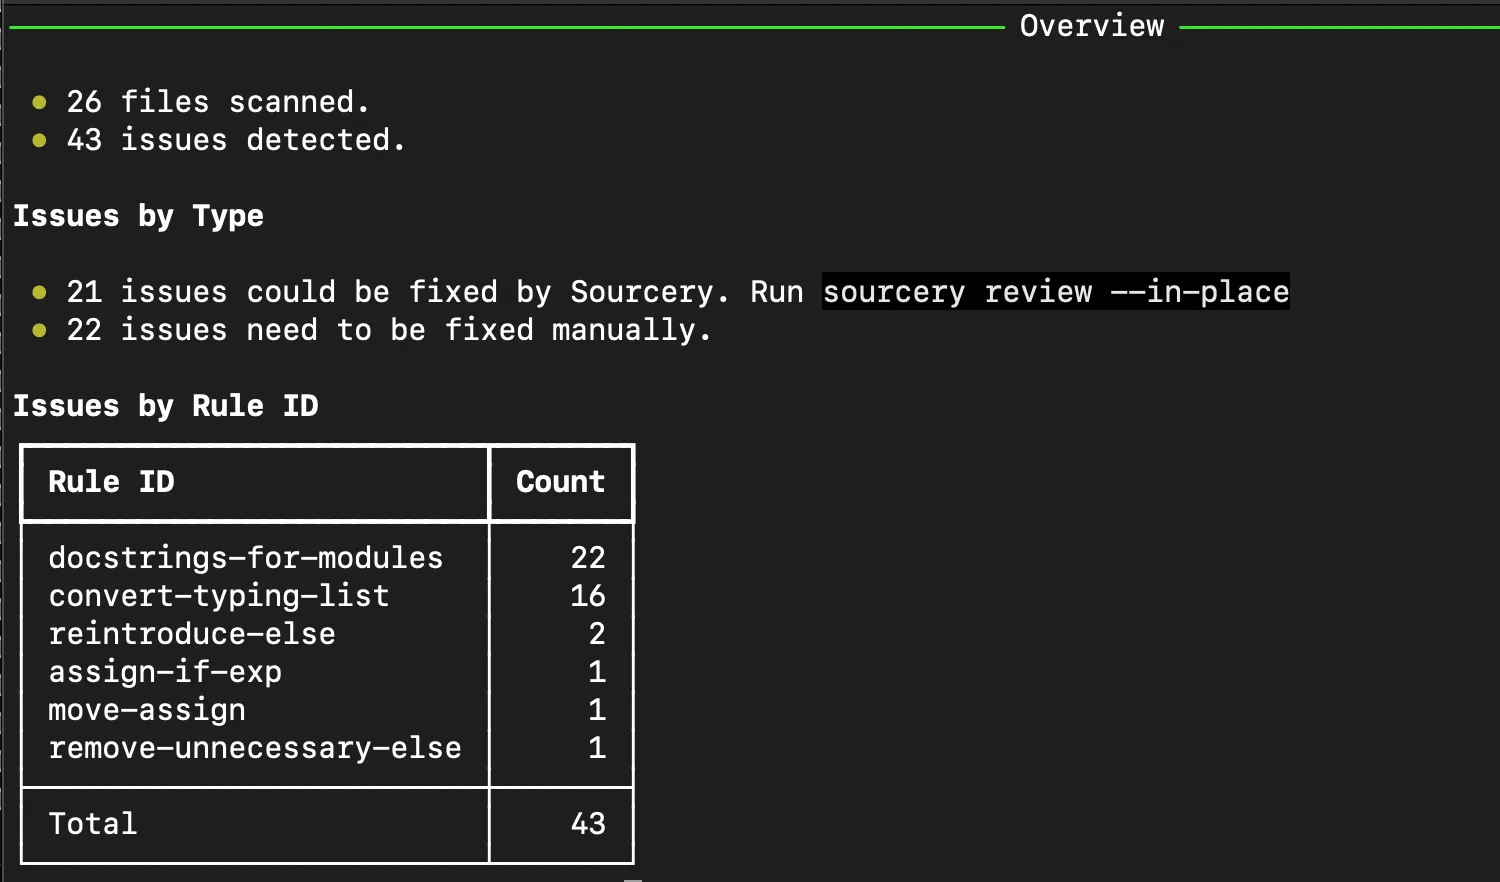This screenshot has width=1500, height=882.
Task: Click the scrollbar marker at the bottom edge
Action: click(632, 878)
